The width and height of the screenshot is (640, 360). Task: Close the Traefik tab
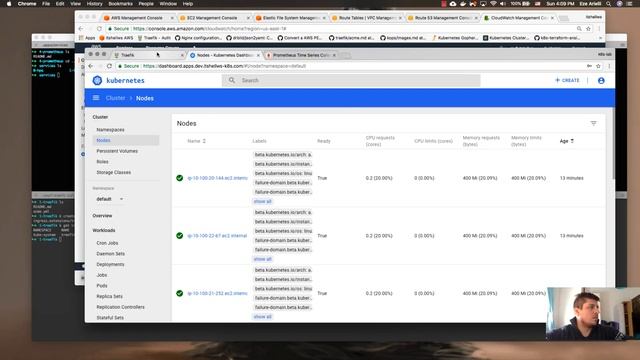182,55
